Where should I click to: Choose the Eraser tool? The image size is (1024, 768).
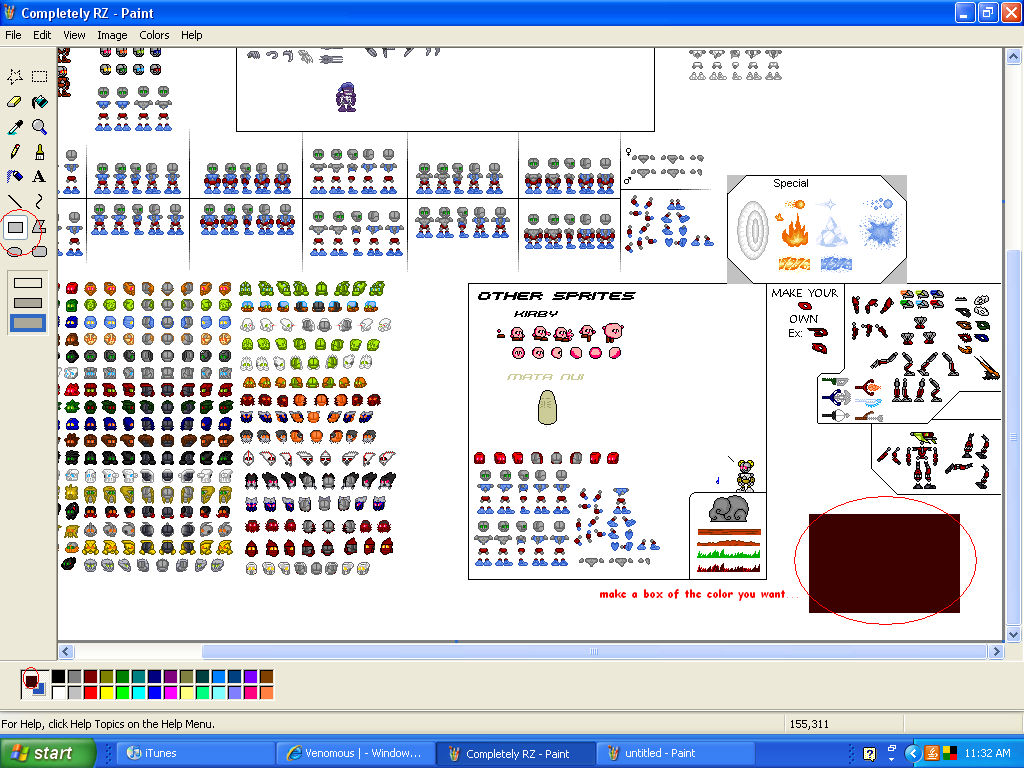(x=15, y=101)
